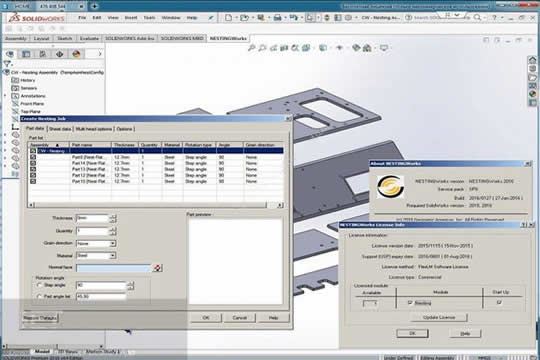This screenshot has width=540, height=360.
Task: Toggle the Nesting module checkbox
Action: click(410, 302)
